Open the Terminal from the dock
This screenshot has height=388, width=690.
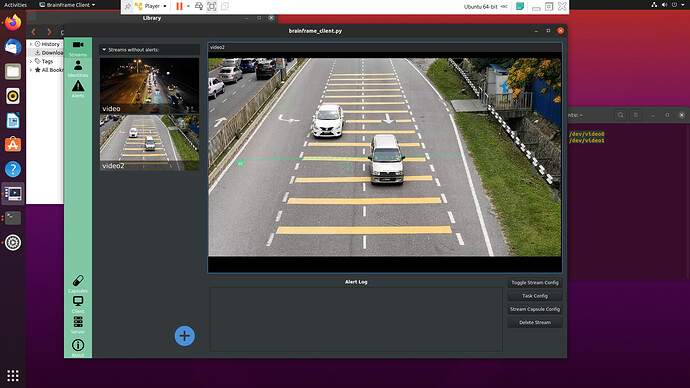[x=13, y=218]
